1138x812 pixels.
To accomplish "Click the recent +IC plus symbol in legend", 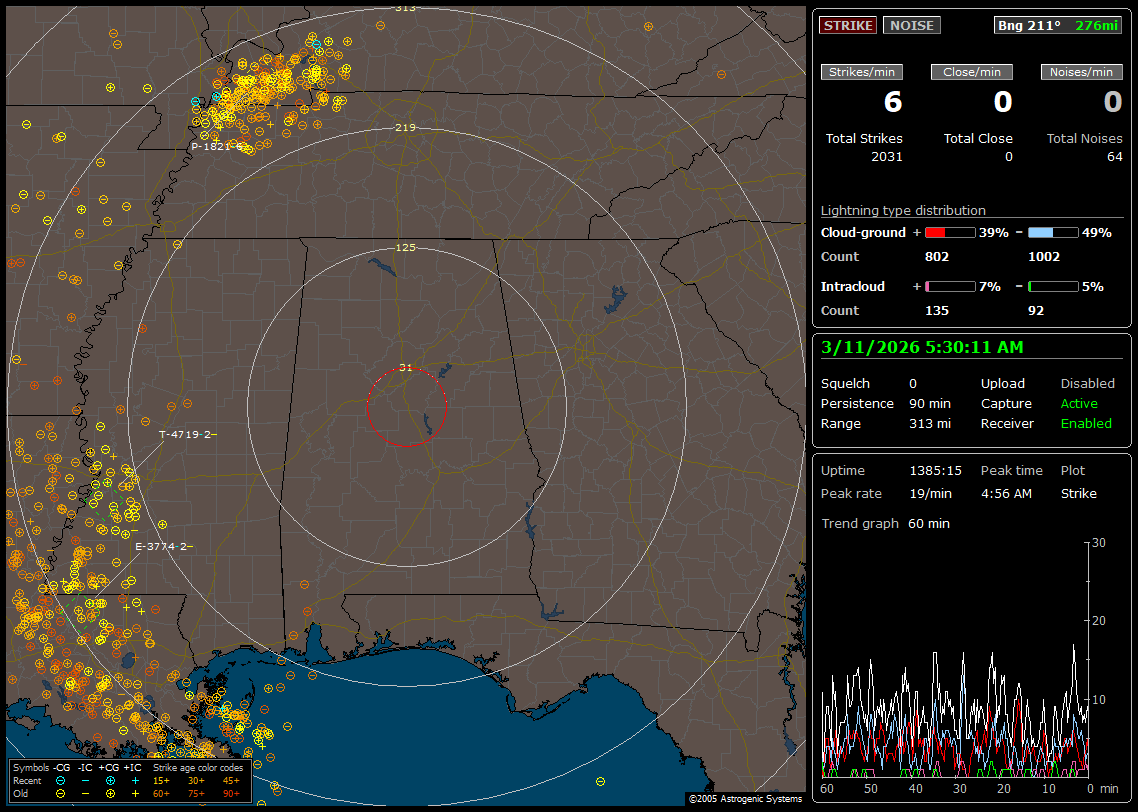I will coord(135,780).
